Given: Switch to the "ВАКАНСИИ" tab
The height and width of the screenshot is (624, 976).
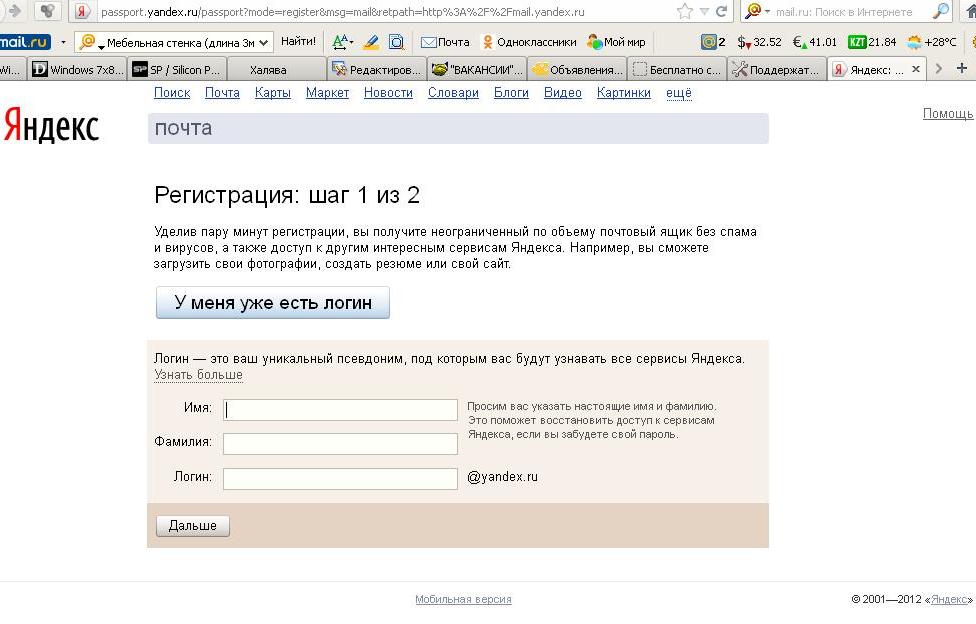Looking at the screenshot, I should coord(477,69).
